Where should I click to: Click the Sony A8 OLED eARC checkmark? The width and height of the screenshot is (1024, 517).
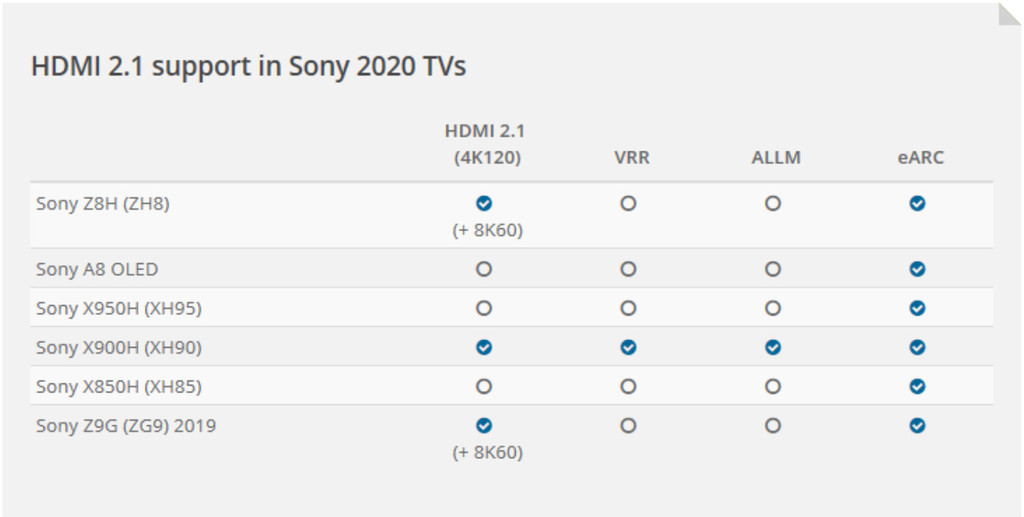click(917, 269)
